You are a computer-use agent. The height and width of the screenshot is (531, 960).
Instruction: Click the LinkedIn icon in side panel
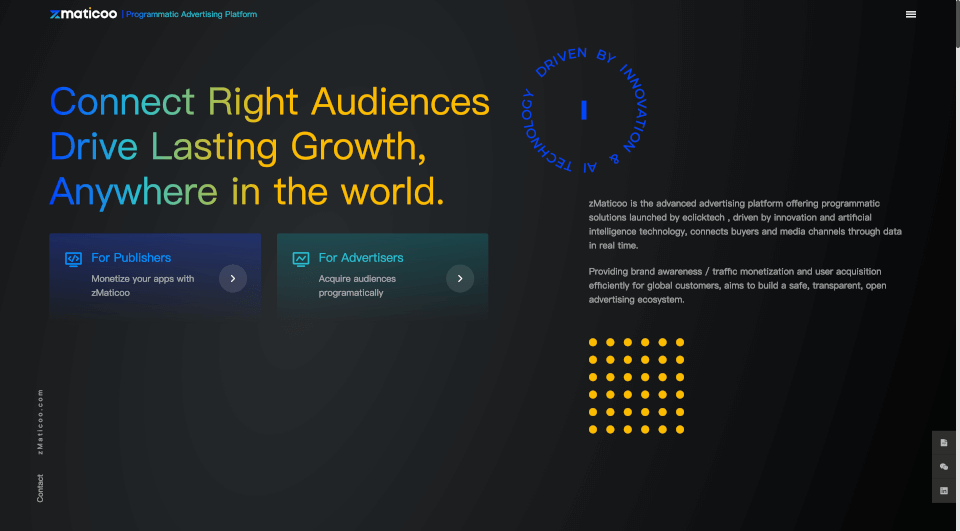coord(943,491)
